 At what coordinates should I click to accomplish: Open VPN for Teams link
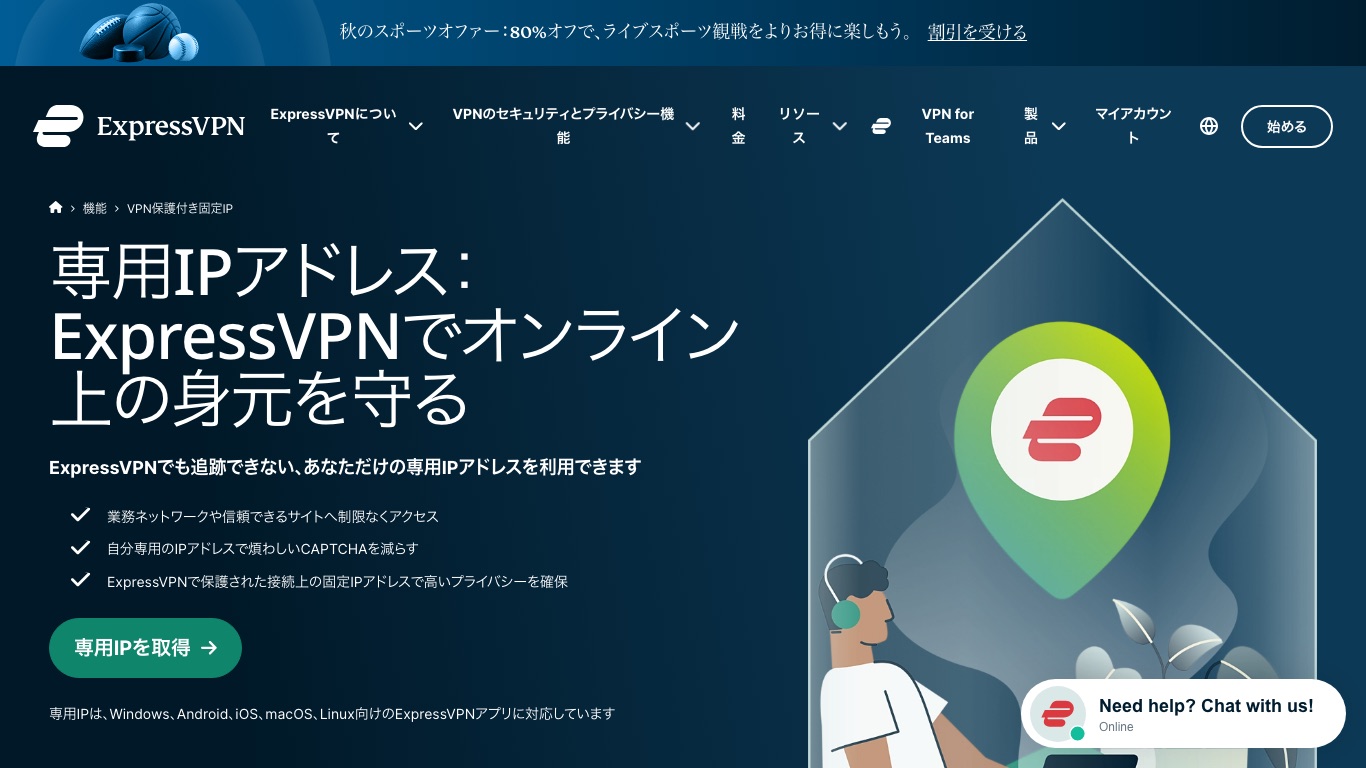pos(948,126)
